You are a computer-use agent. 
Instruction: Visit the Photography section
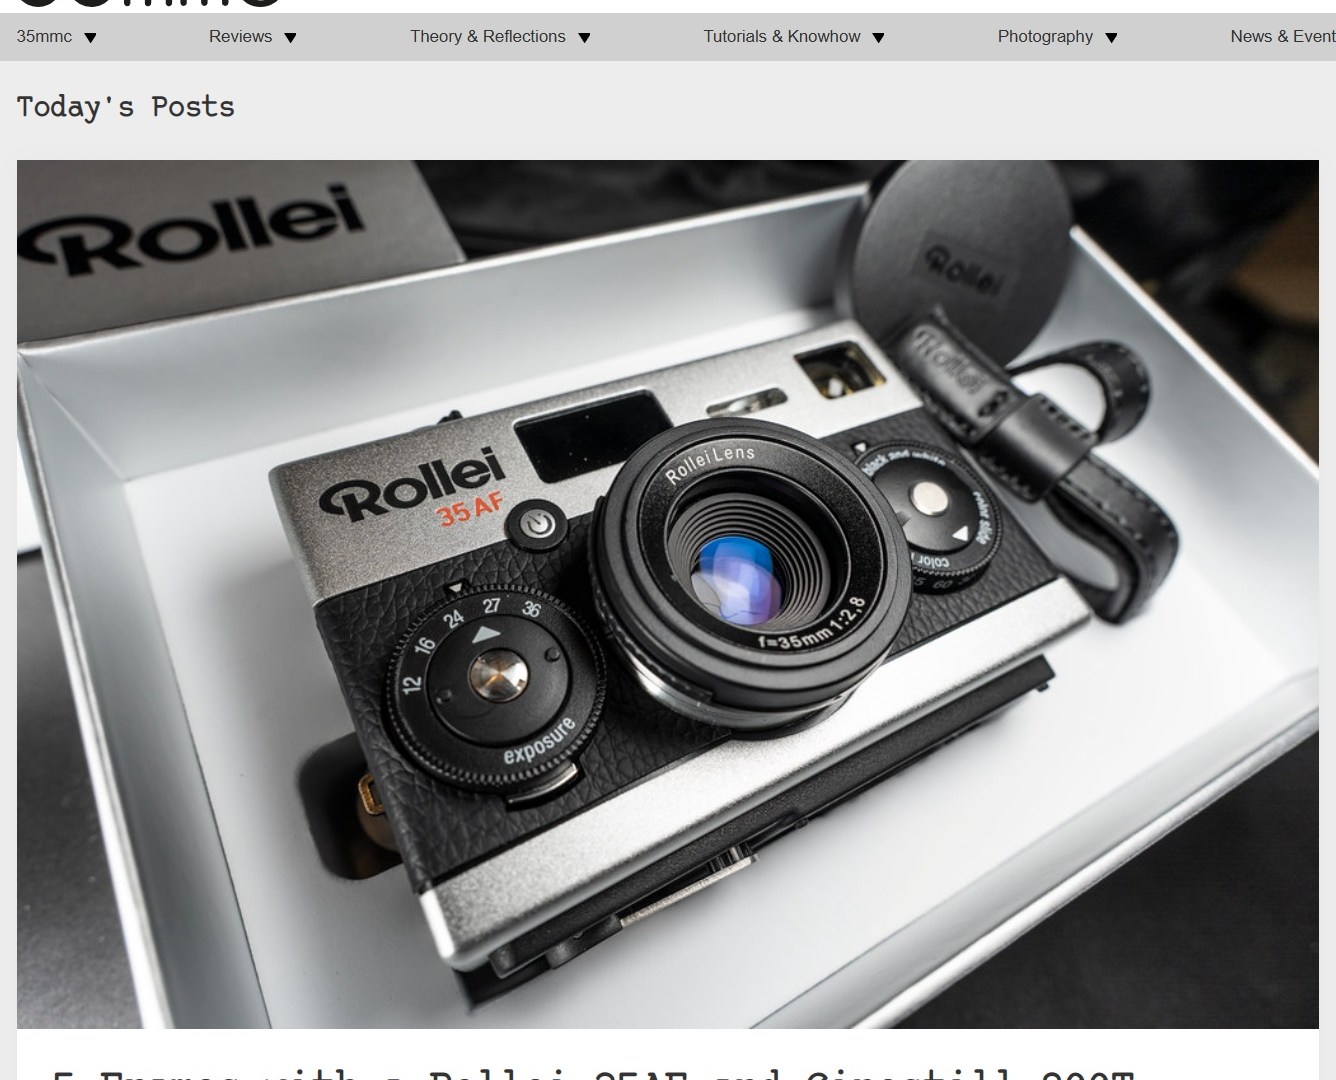tap(1044, 37)
